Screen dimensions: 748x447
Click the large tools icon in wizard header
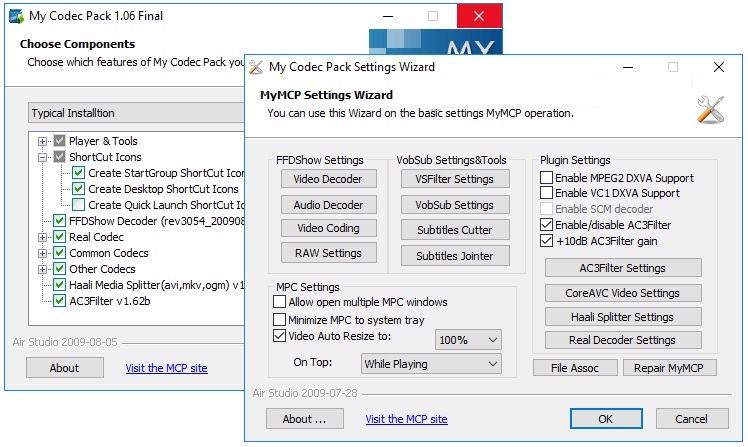710,108
